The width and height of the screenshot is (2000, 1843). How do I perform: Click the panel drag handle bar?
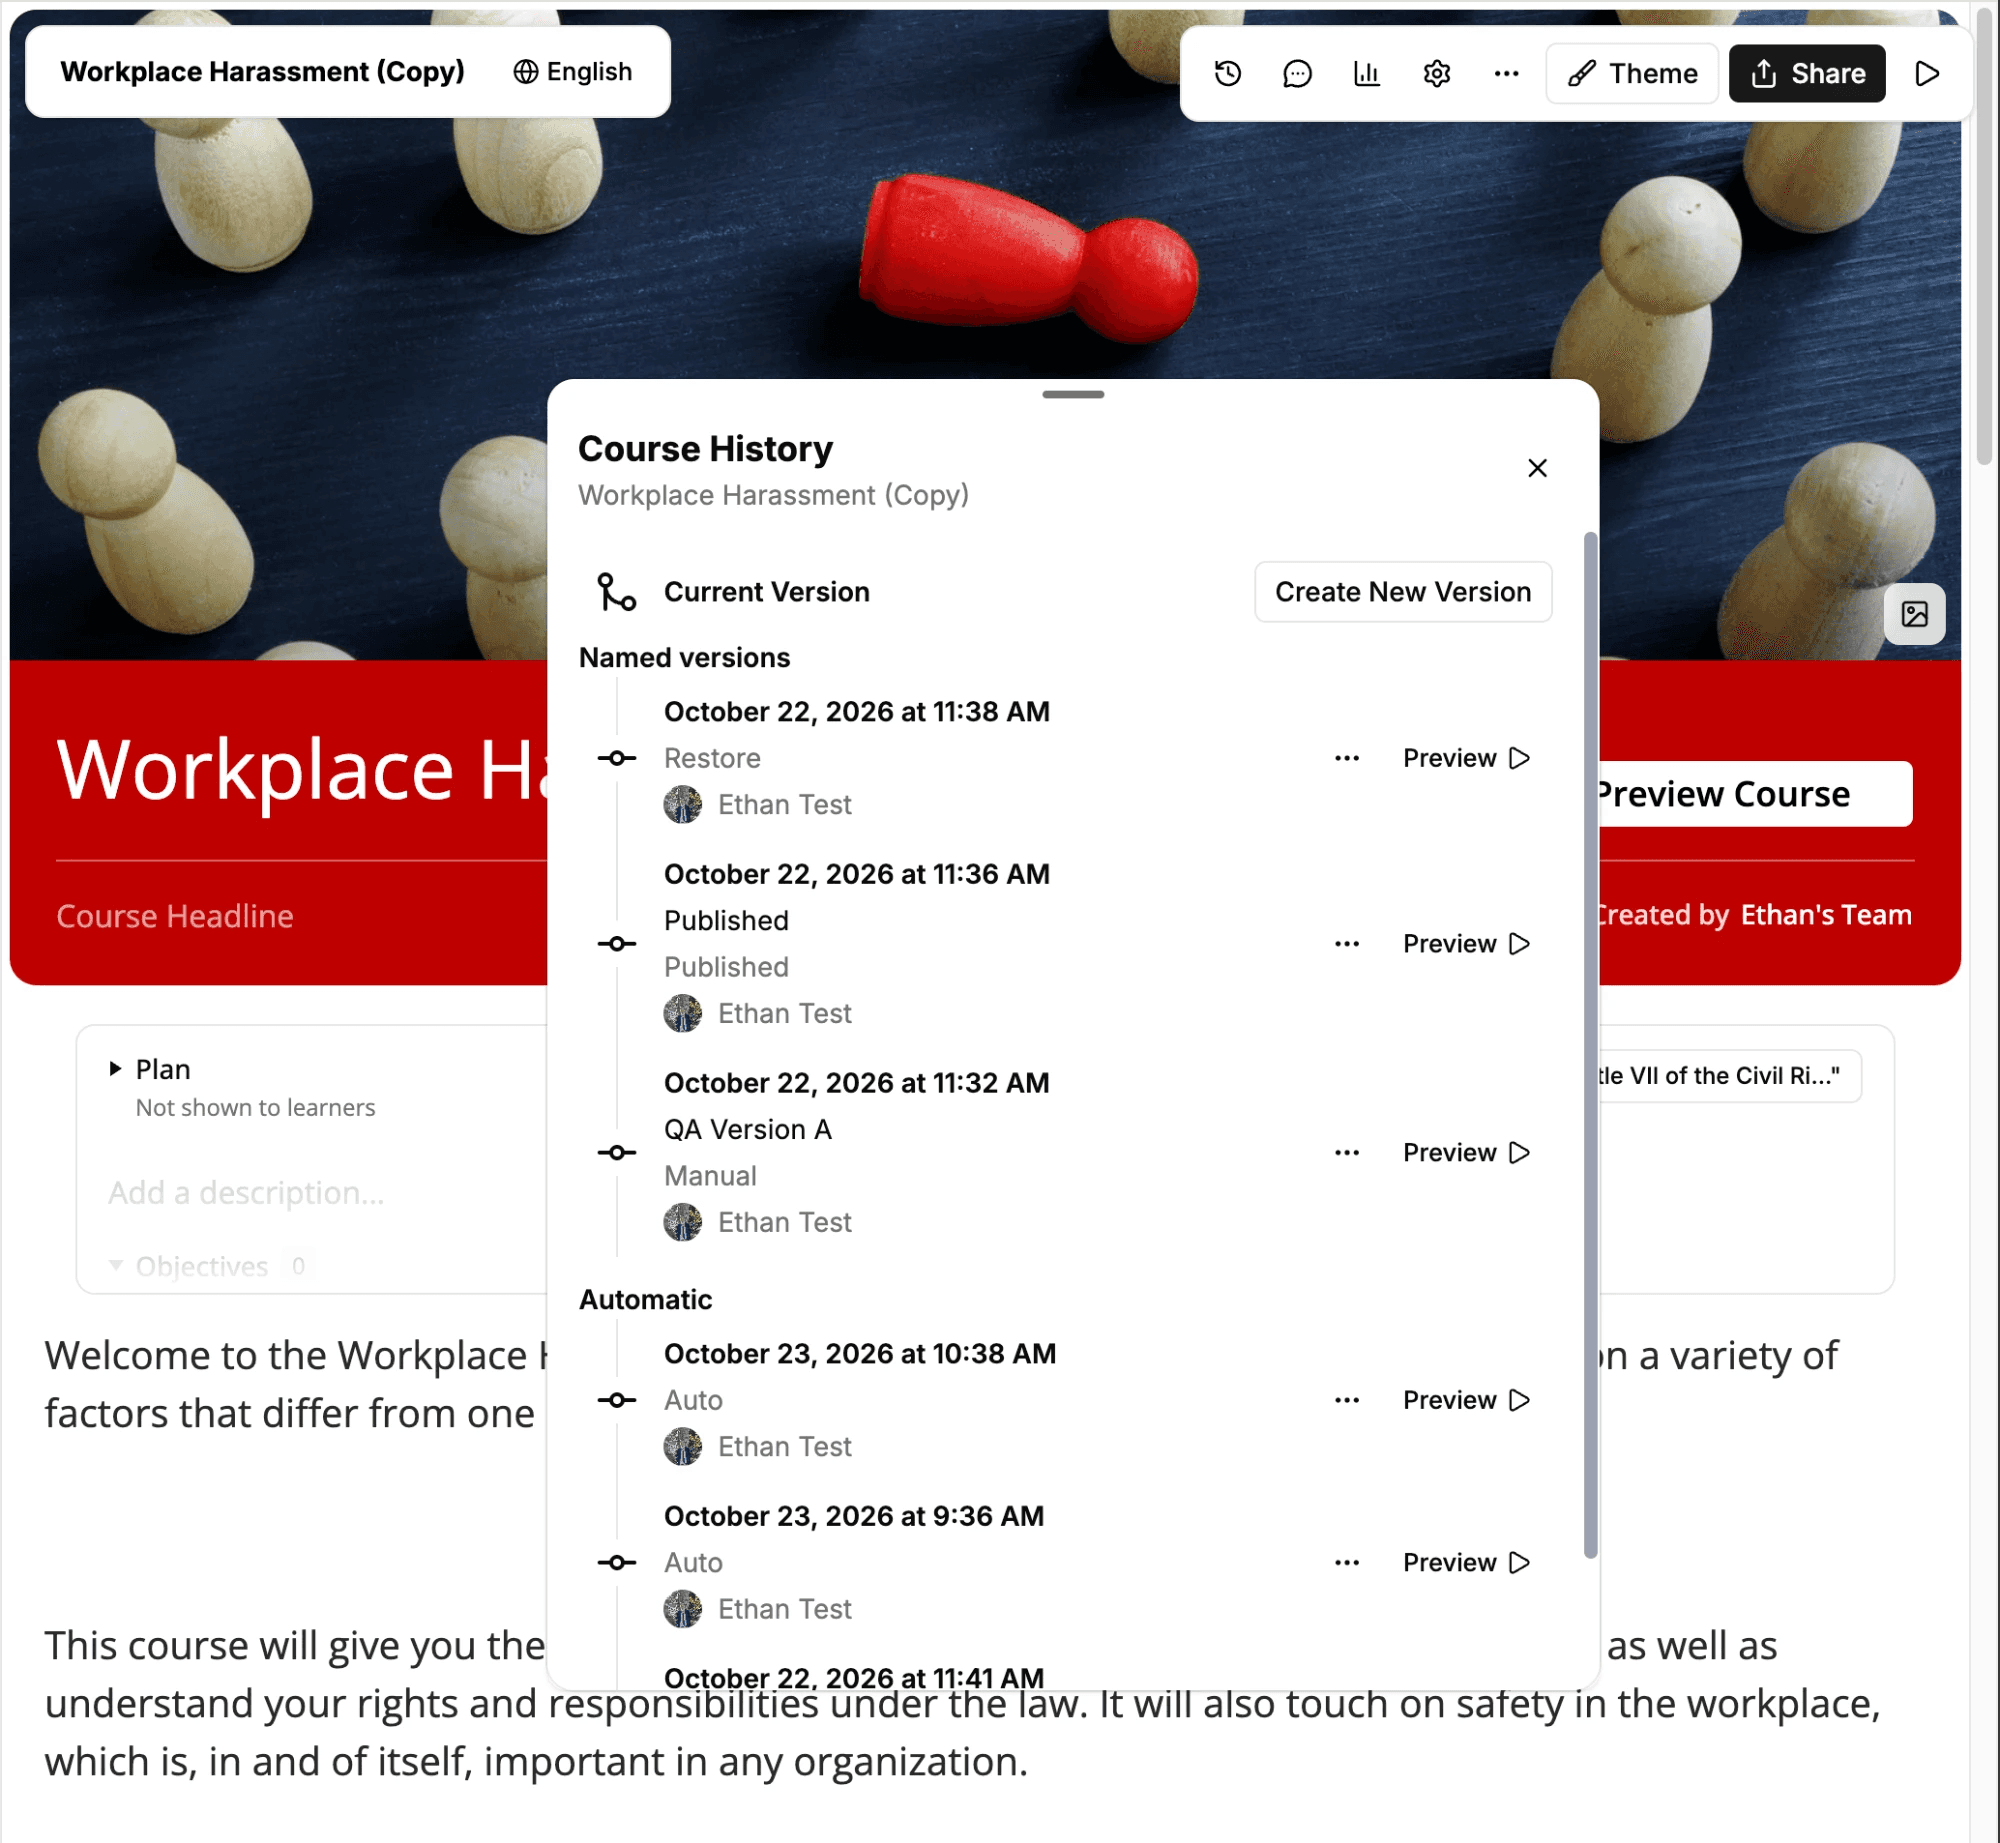coord(1073,395)
